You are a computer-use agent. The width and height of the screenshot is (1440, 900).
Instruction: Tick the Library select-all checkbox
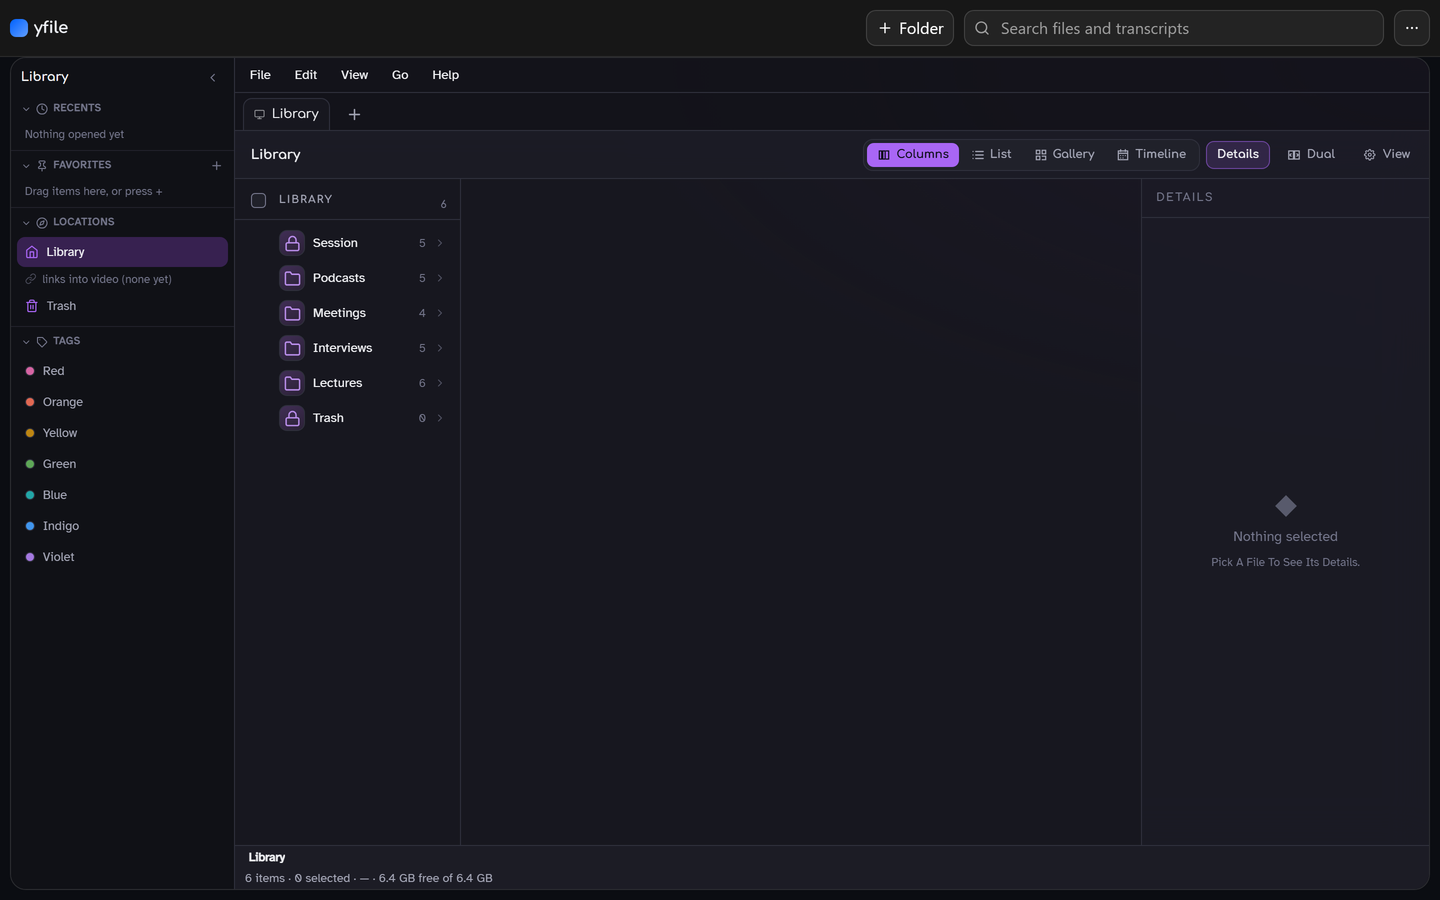(x=258, y=200)
